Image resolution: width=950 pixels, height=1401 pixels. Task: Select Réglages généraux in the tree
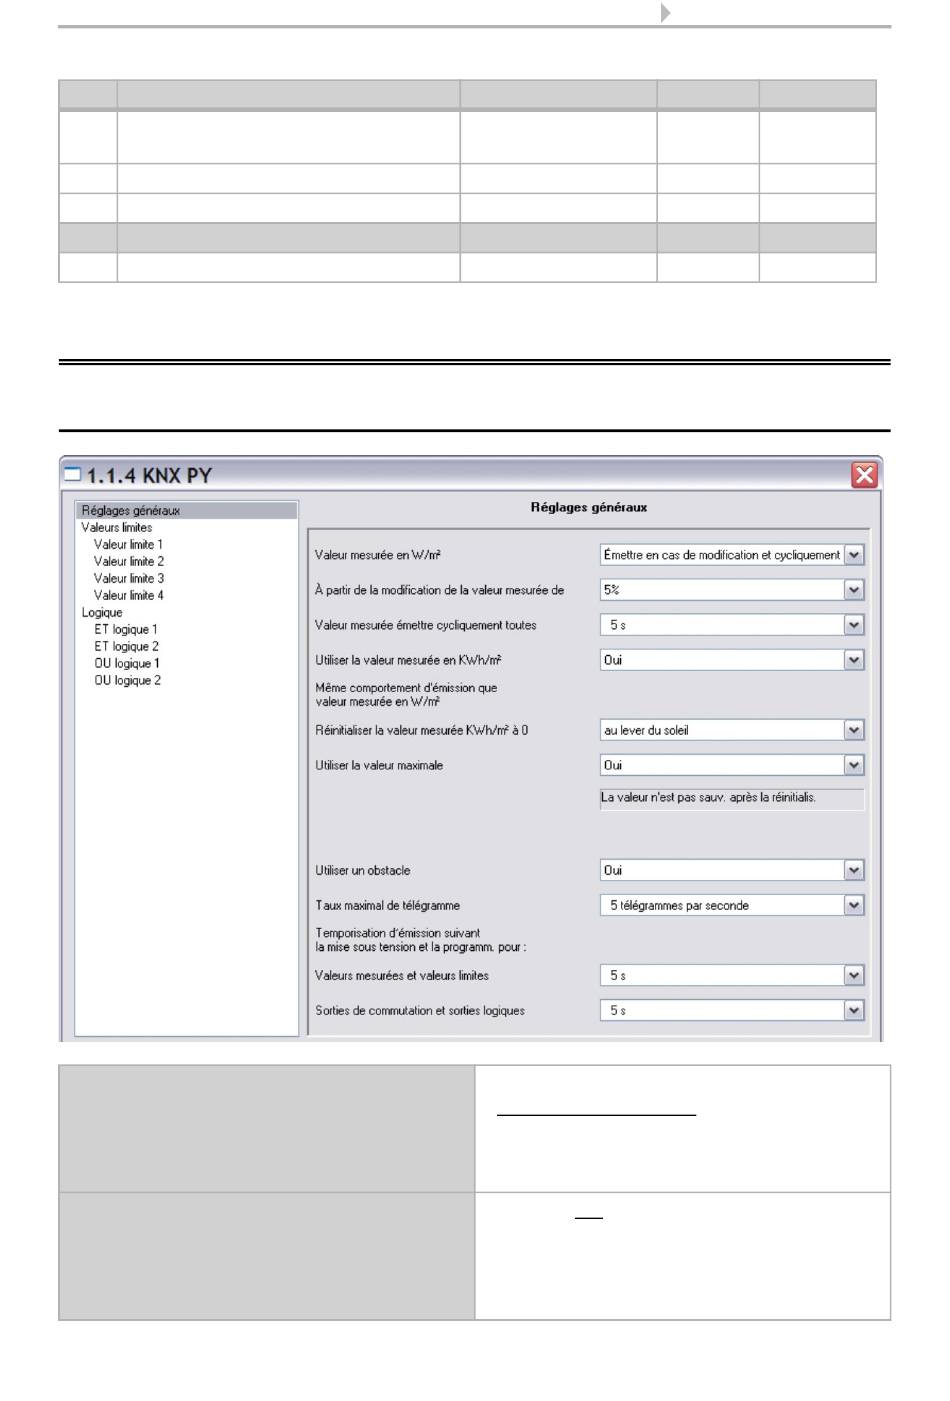tap(187, 510)
